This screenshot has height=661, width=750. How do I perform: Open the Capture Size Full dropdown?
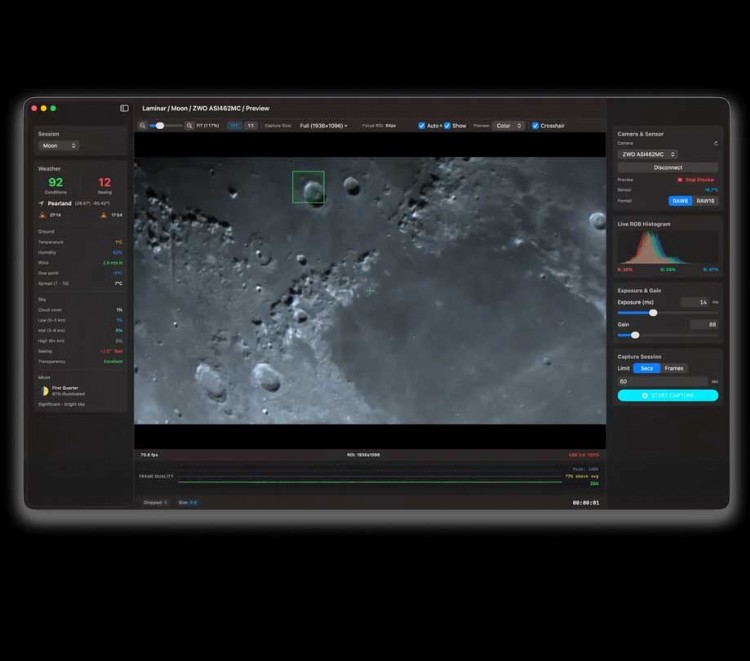tap(323, 125)
